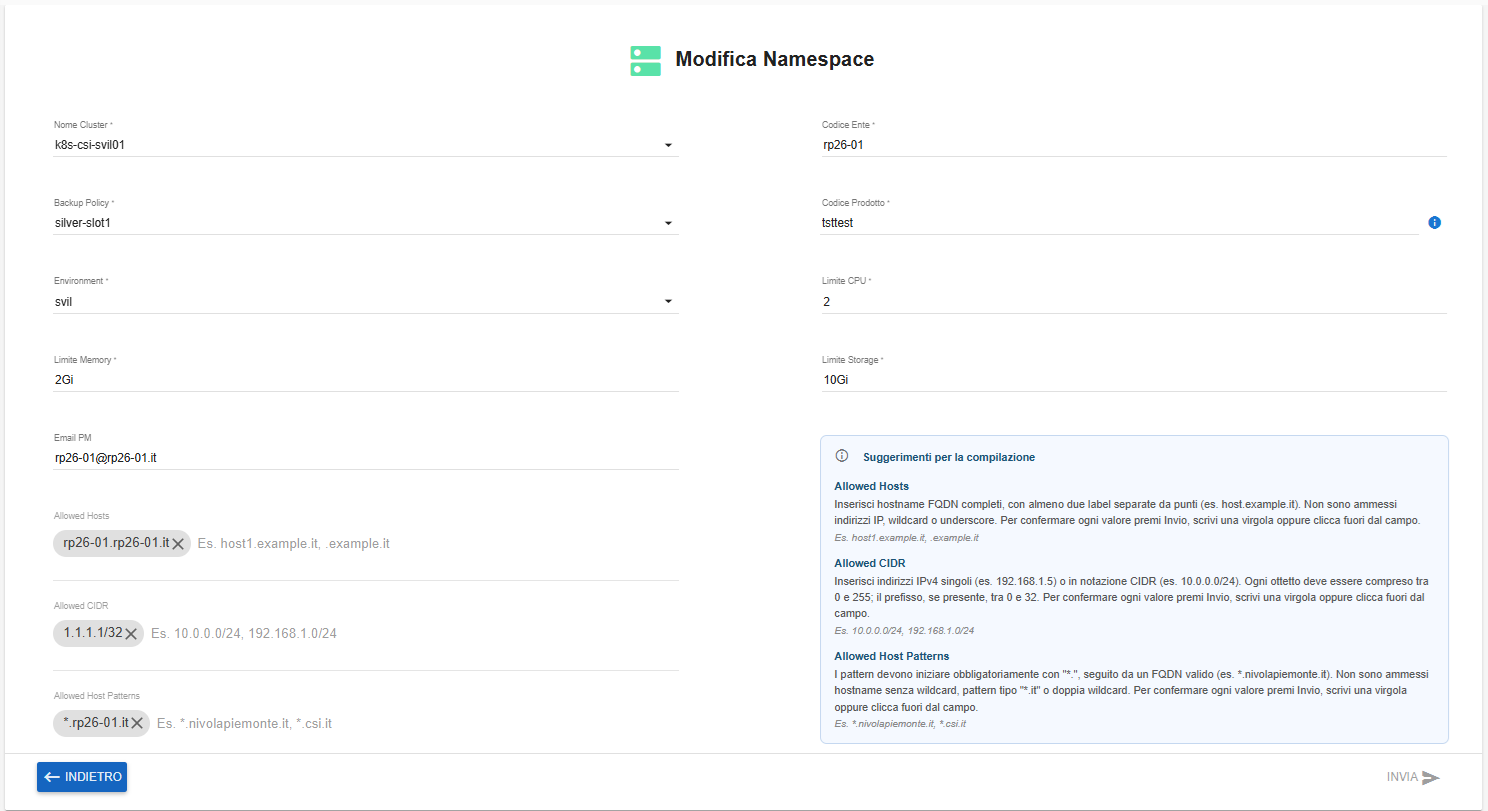The image size is (1488, 811).
Task: Click into the Limite CPU field
Action: pyautogui.click(x=1134, y=301)
